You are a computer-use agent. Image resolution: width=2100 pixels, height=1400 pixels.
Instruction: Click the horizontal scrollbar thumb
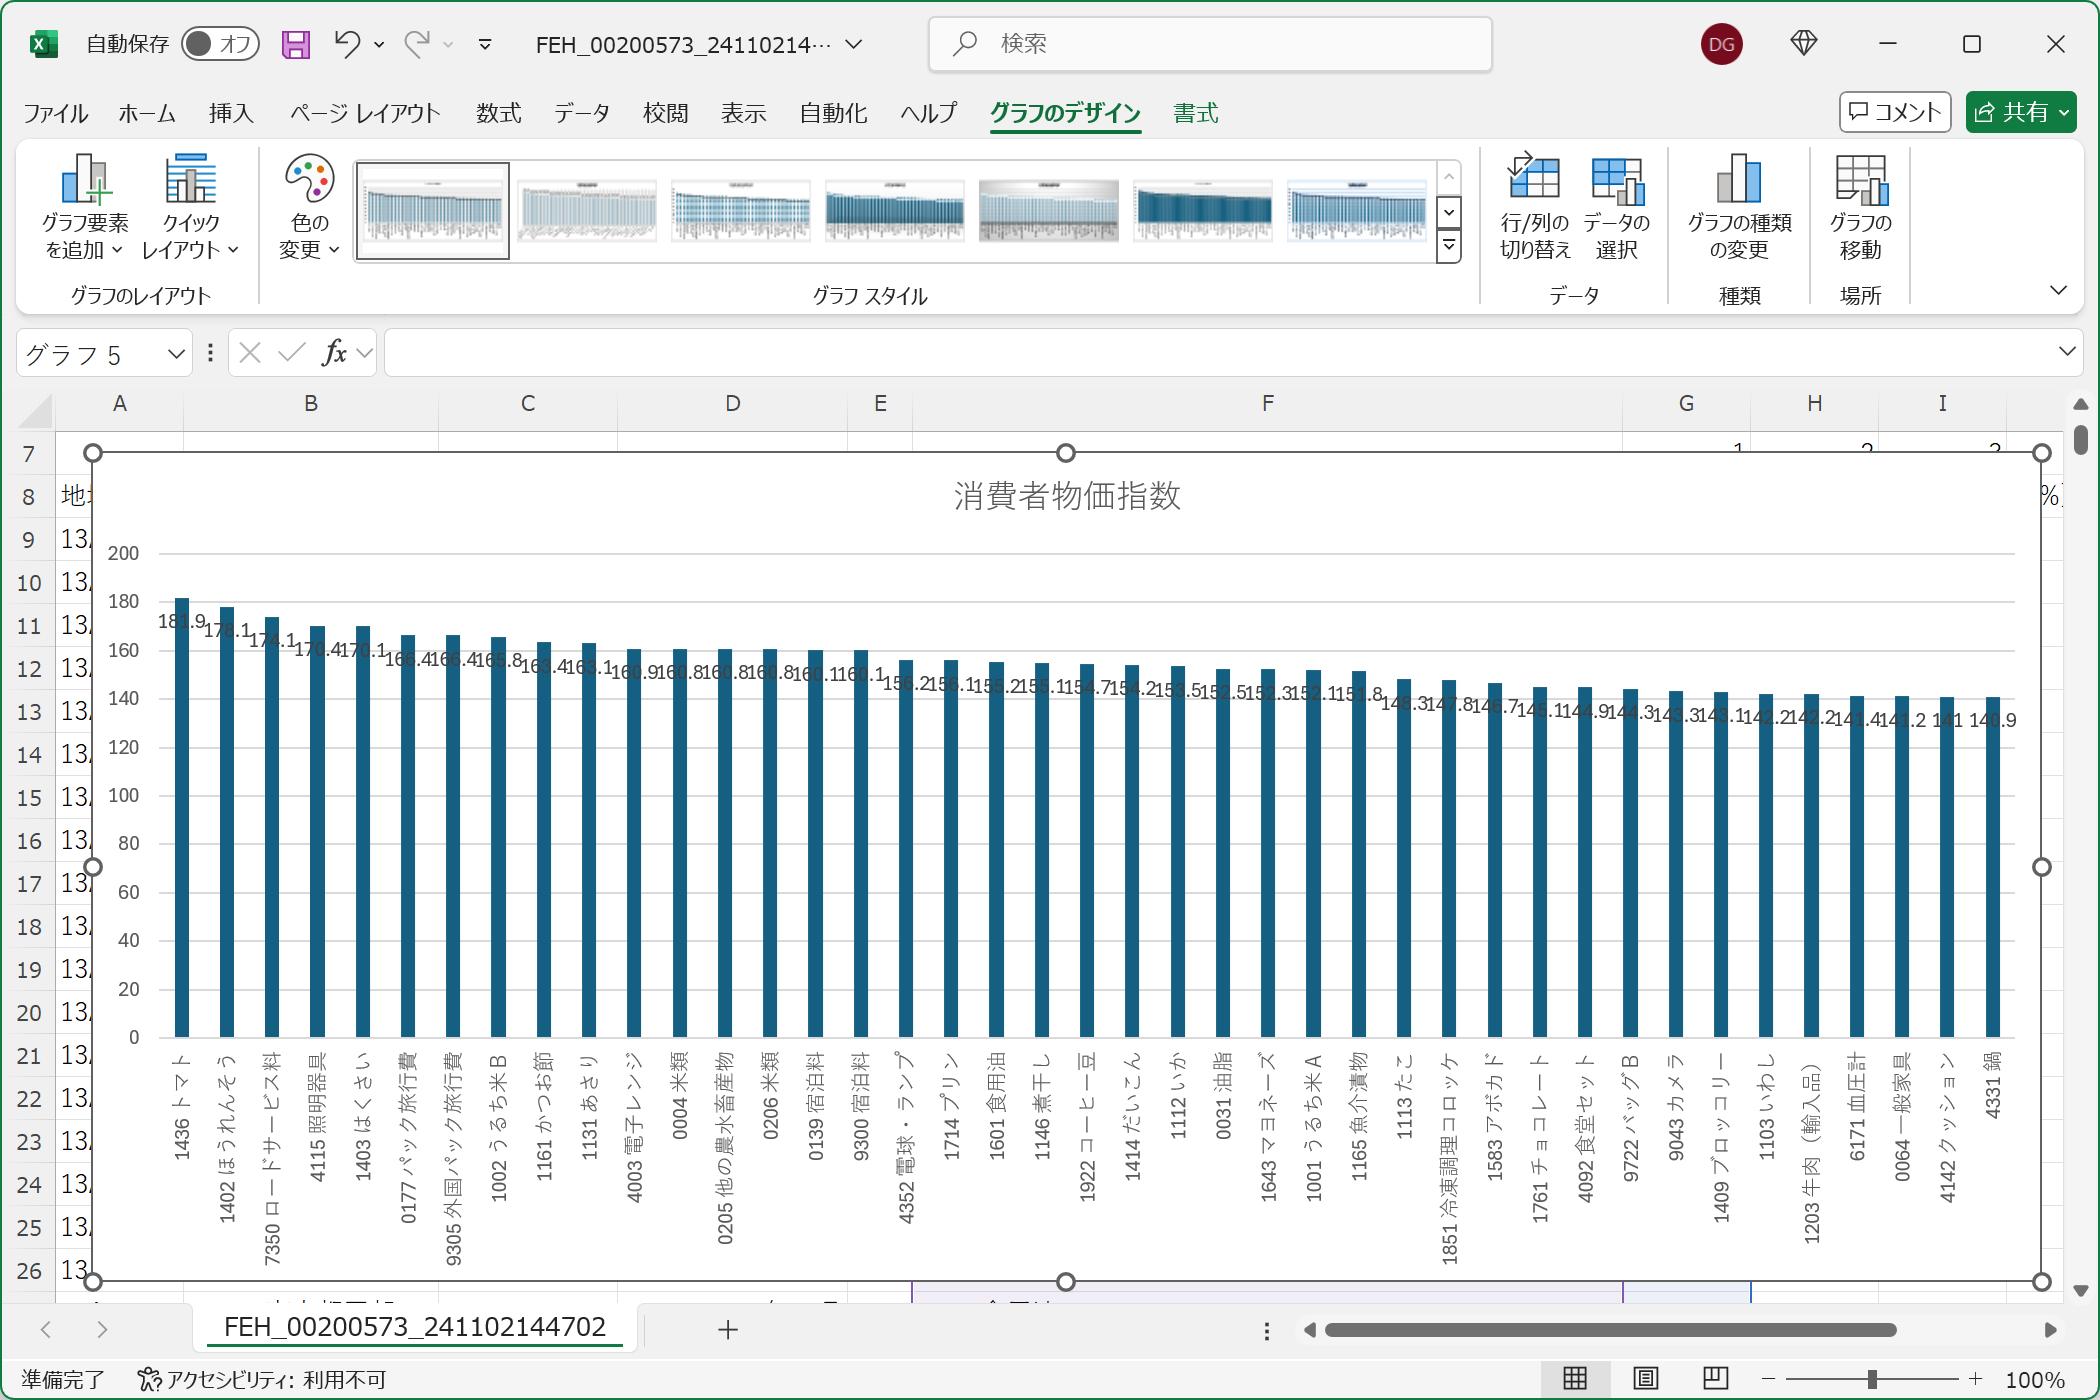pos(1610,1330)
